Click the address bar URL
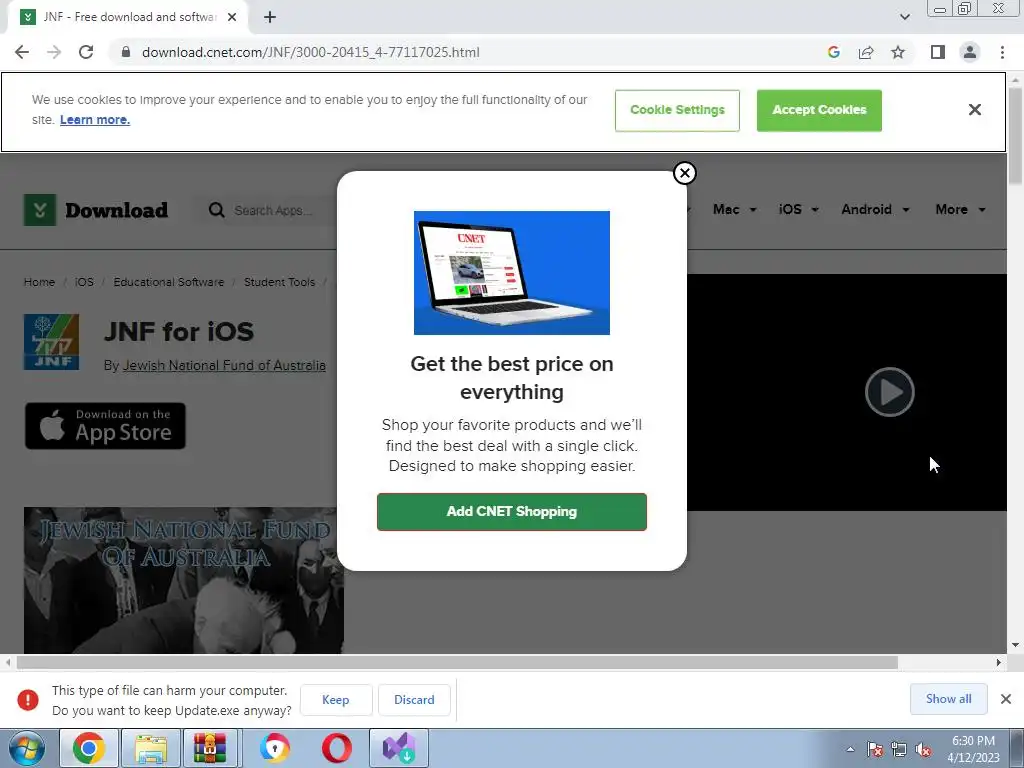 pos(310,52)
